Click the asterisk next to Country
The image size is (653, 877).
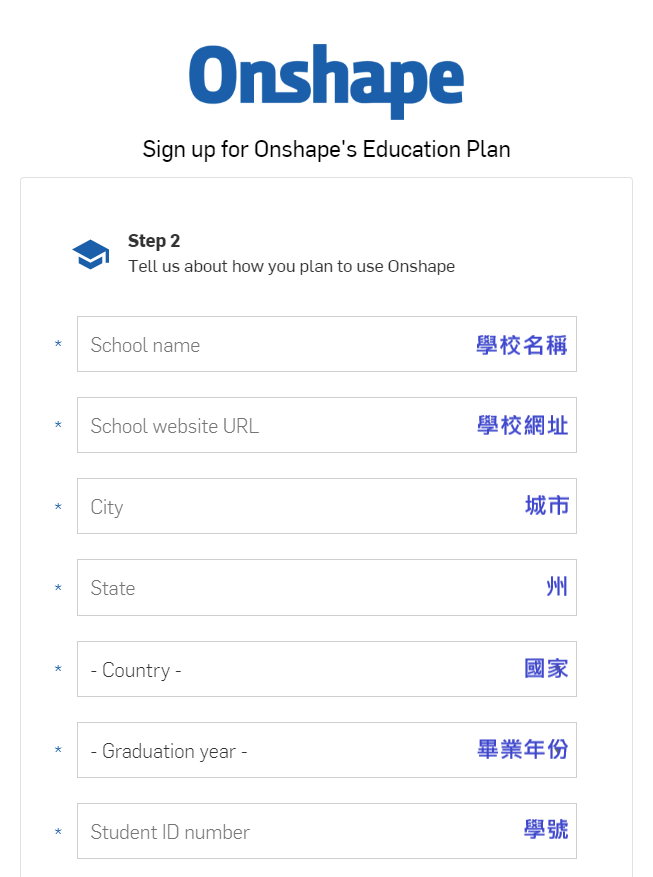(x=58, y=669)
